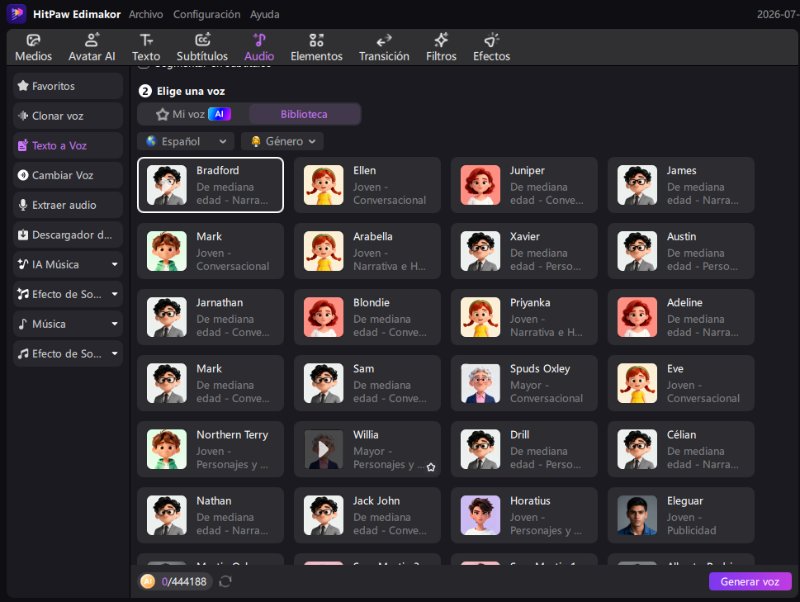Open the Efectos tab

tap(491, 47)
